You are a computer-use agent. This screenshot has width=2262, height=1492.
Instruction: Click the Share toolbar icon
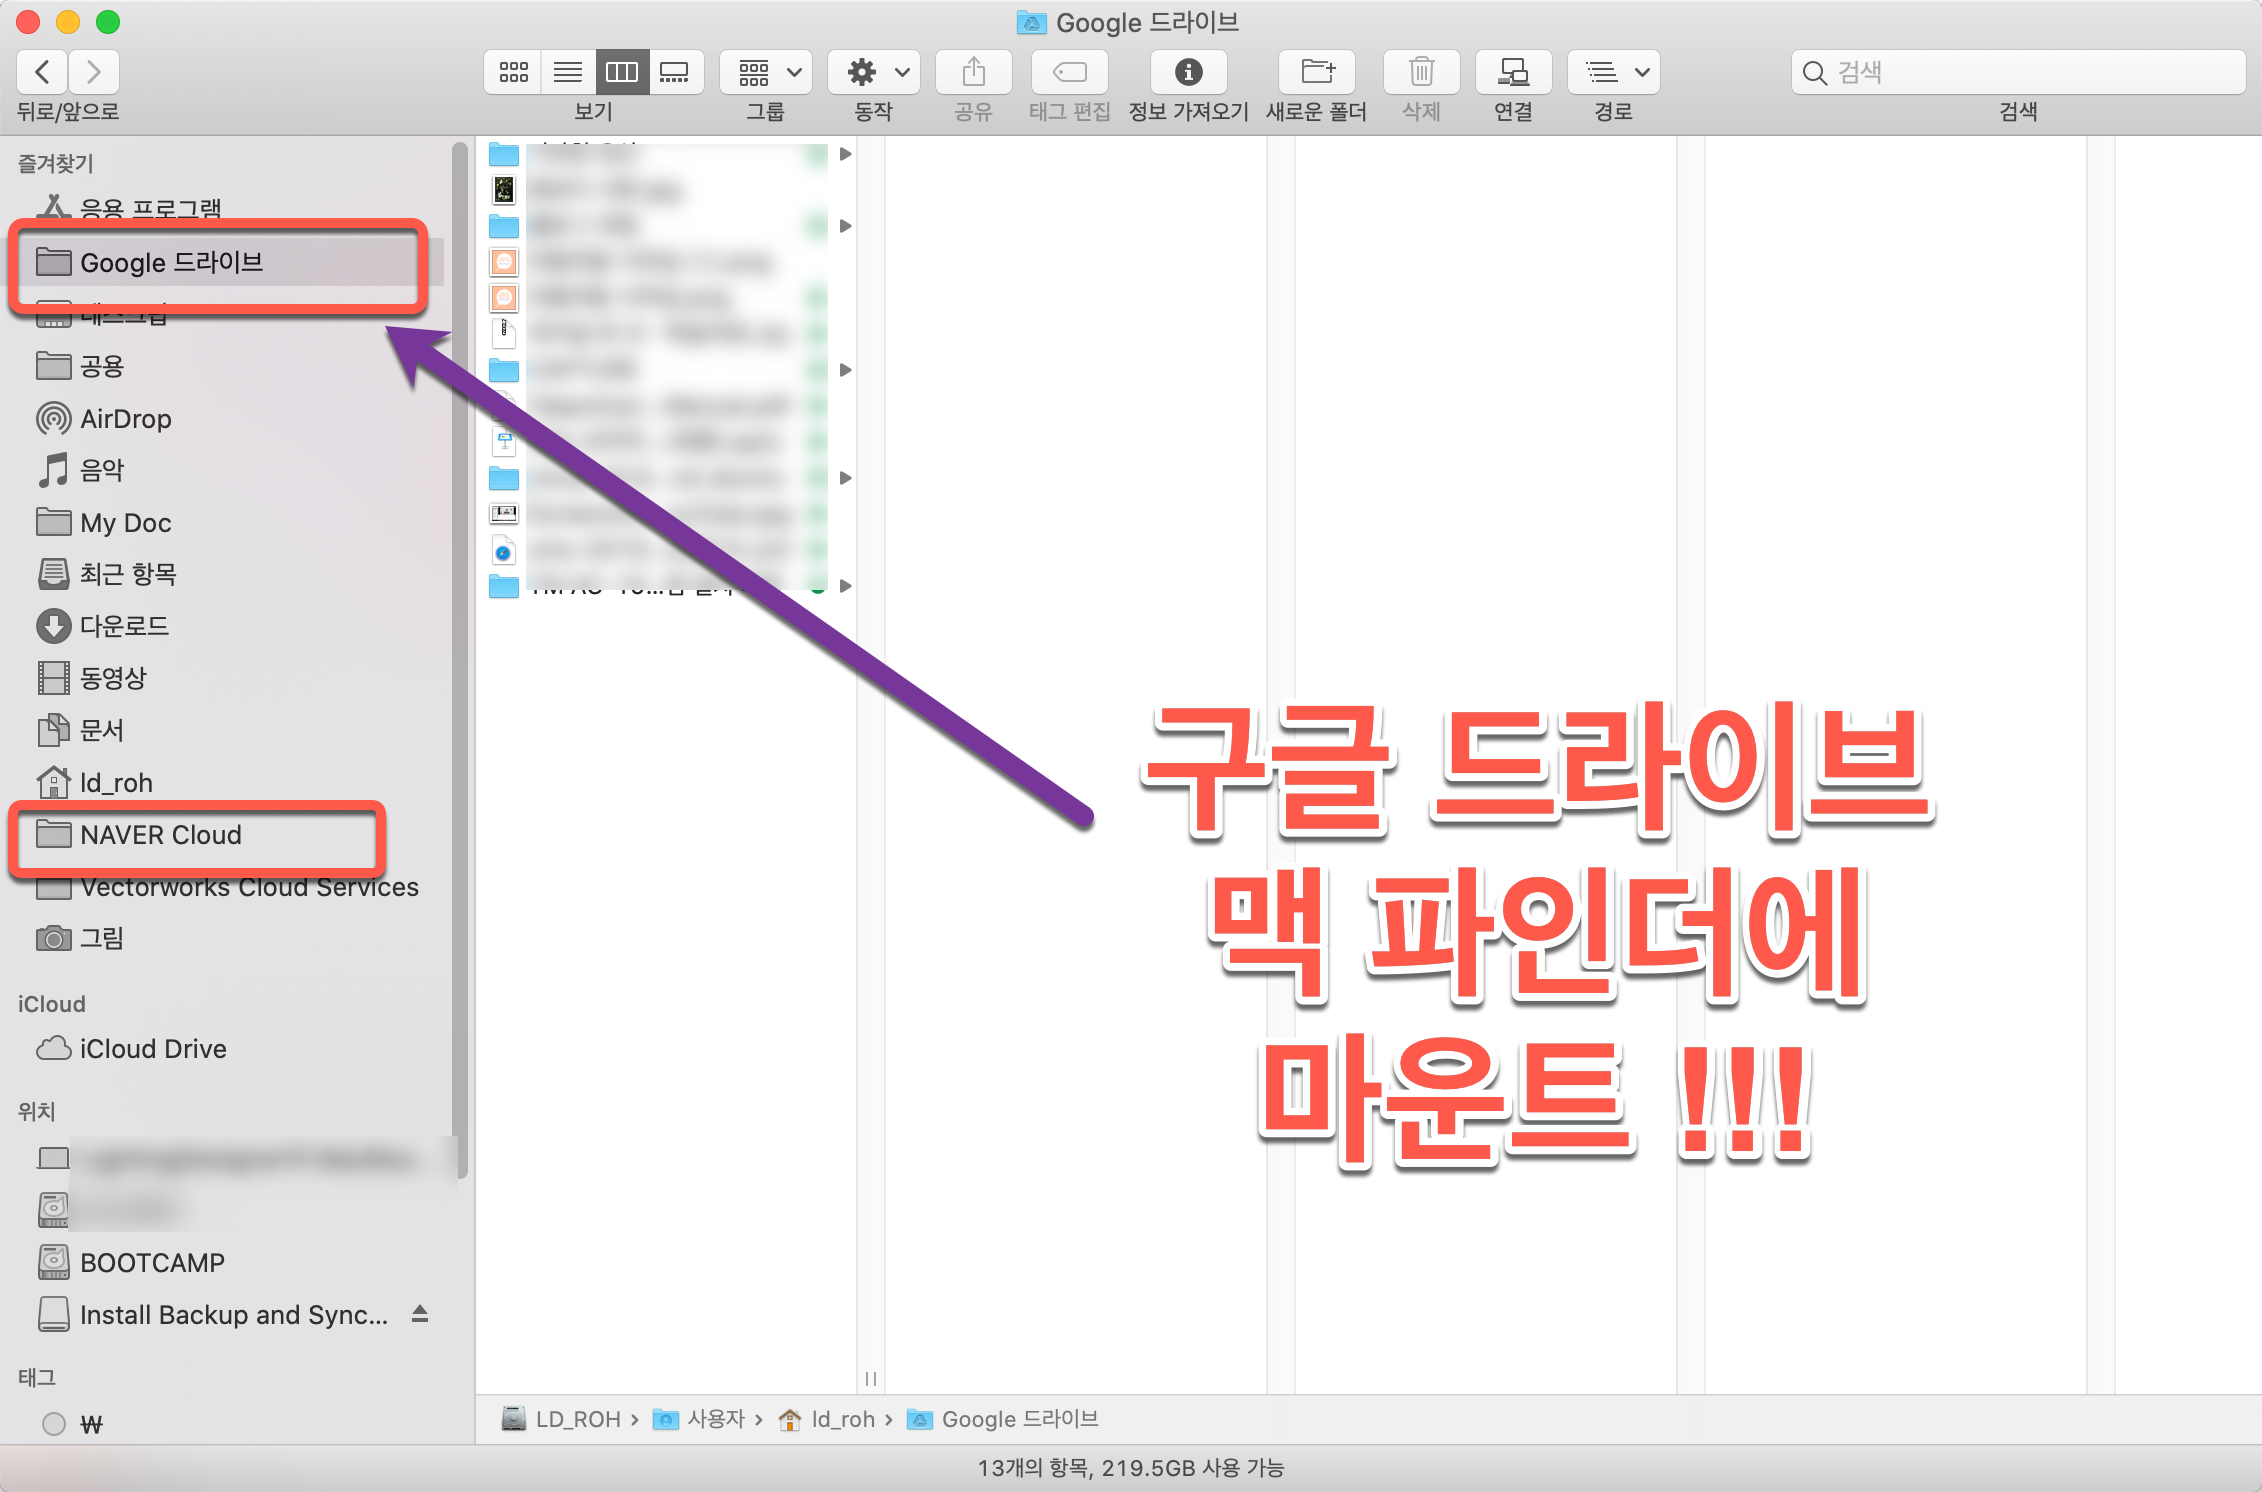[x=973, y=72]
